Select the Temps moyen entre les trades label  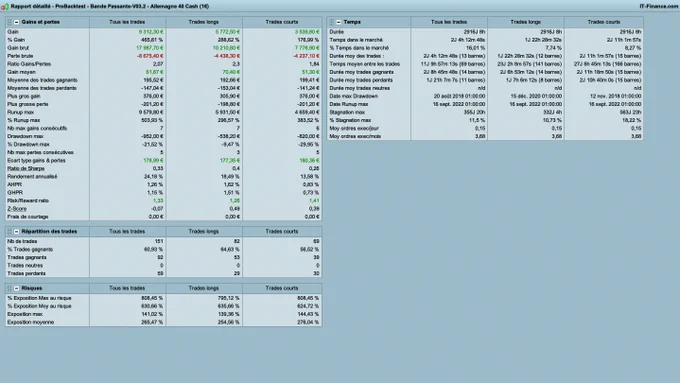365,64
